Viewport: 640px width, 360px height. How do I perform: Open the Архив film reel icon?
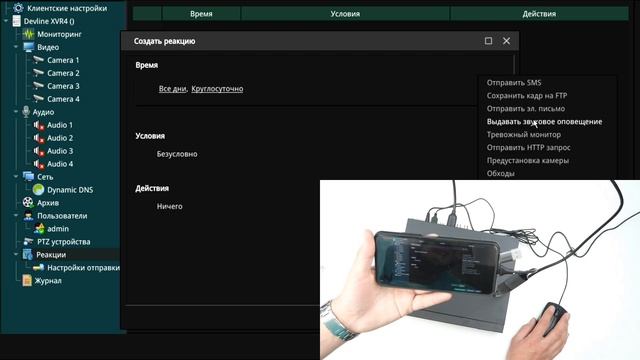pyautogui.click(x=28, y=202)
